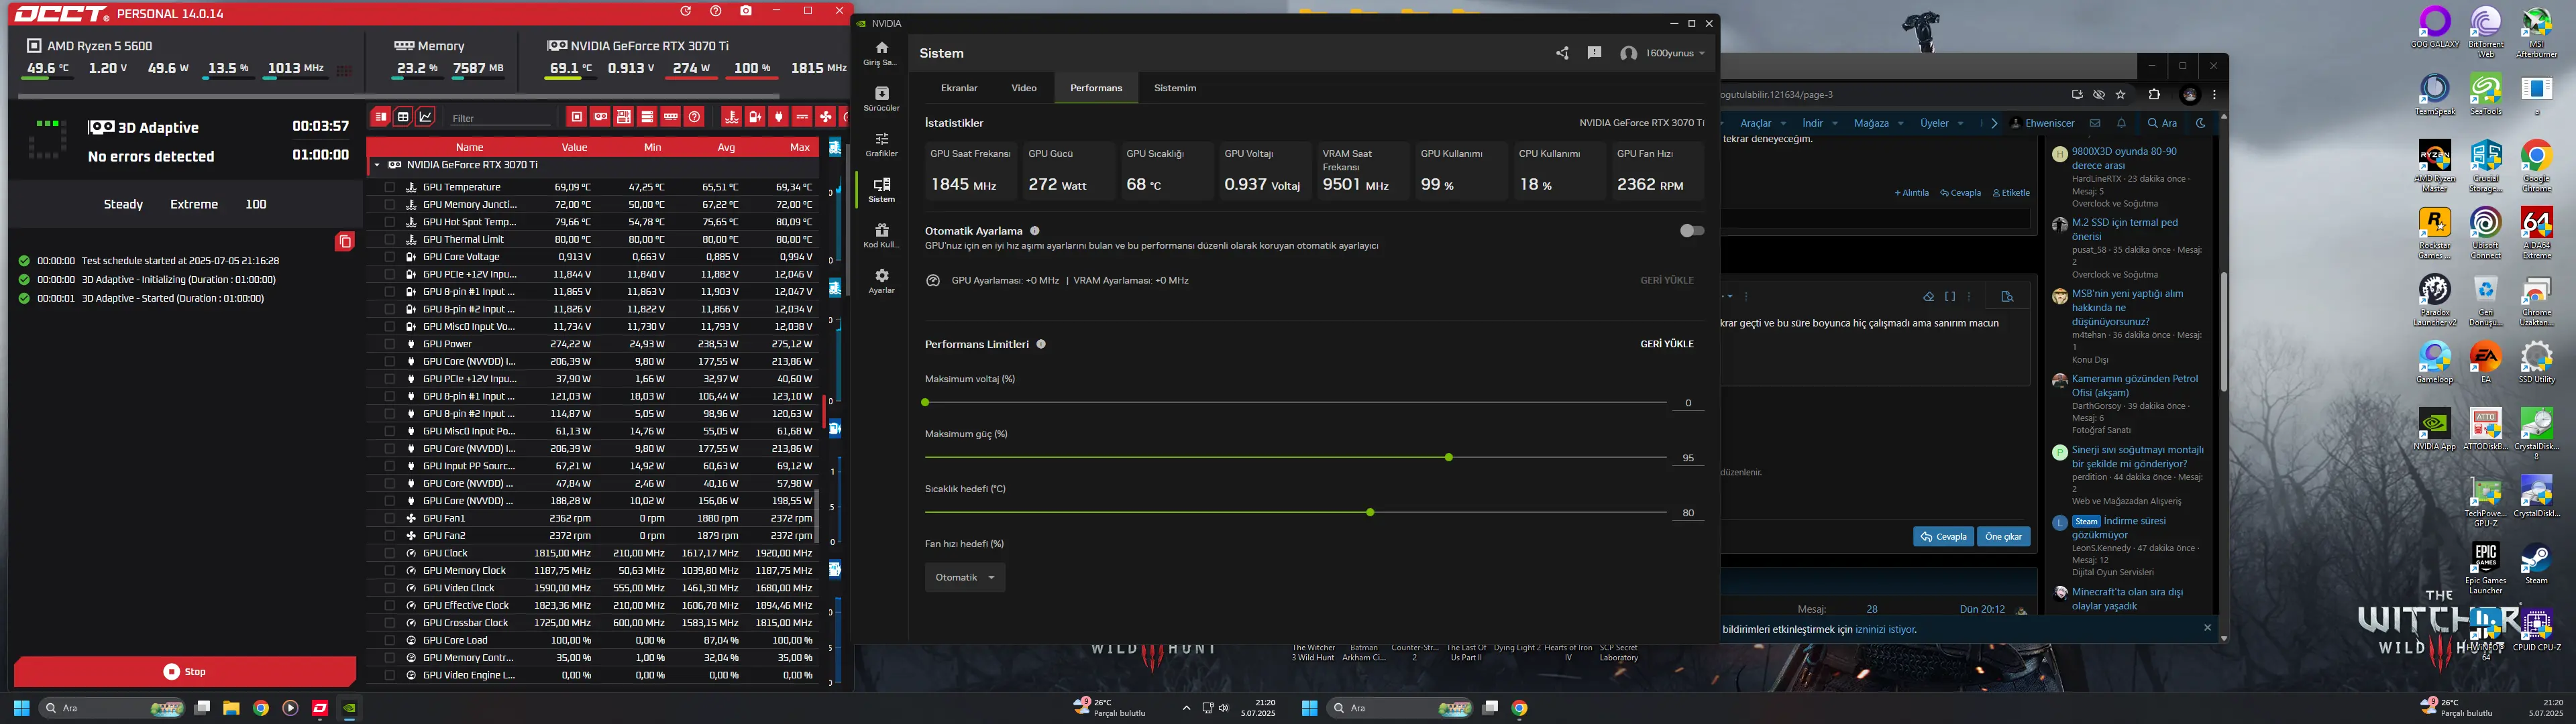Filter OCCT sensors by CPU icon
2576x724 pixels.
pyautogui.click(x=577, y=117)
